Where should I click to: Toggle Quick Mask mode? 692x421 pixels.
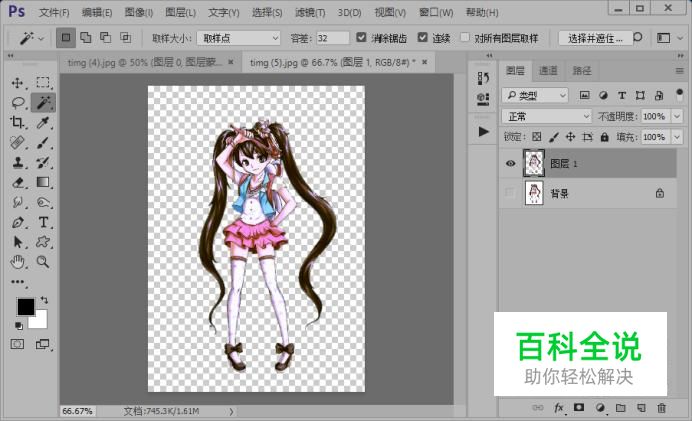tap(17, 344)
